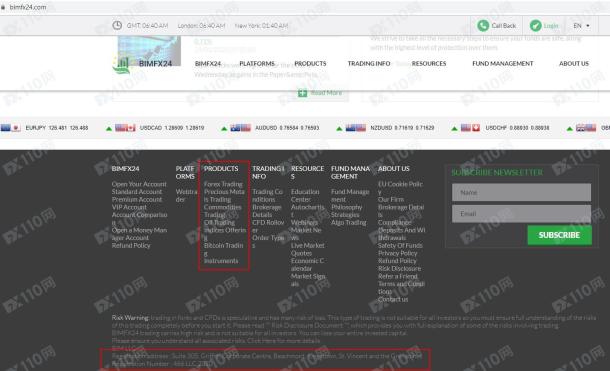The height and width of the screenshot is (371, 610).
Task: Open the footer Precious Metals Trading link
Action: (224, 196)
